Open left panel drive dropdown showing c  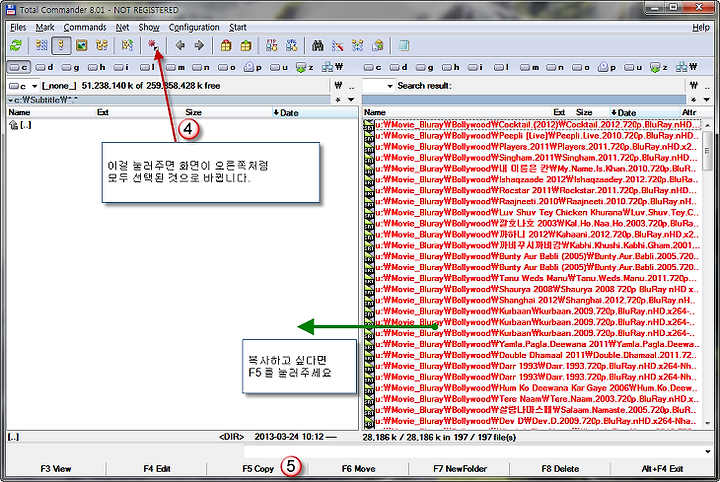23,86
